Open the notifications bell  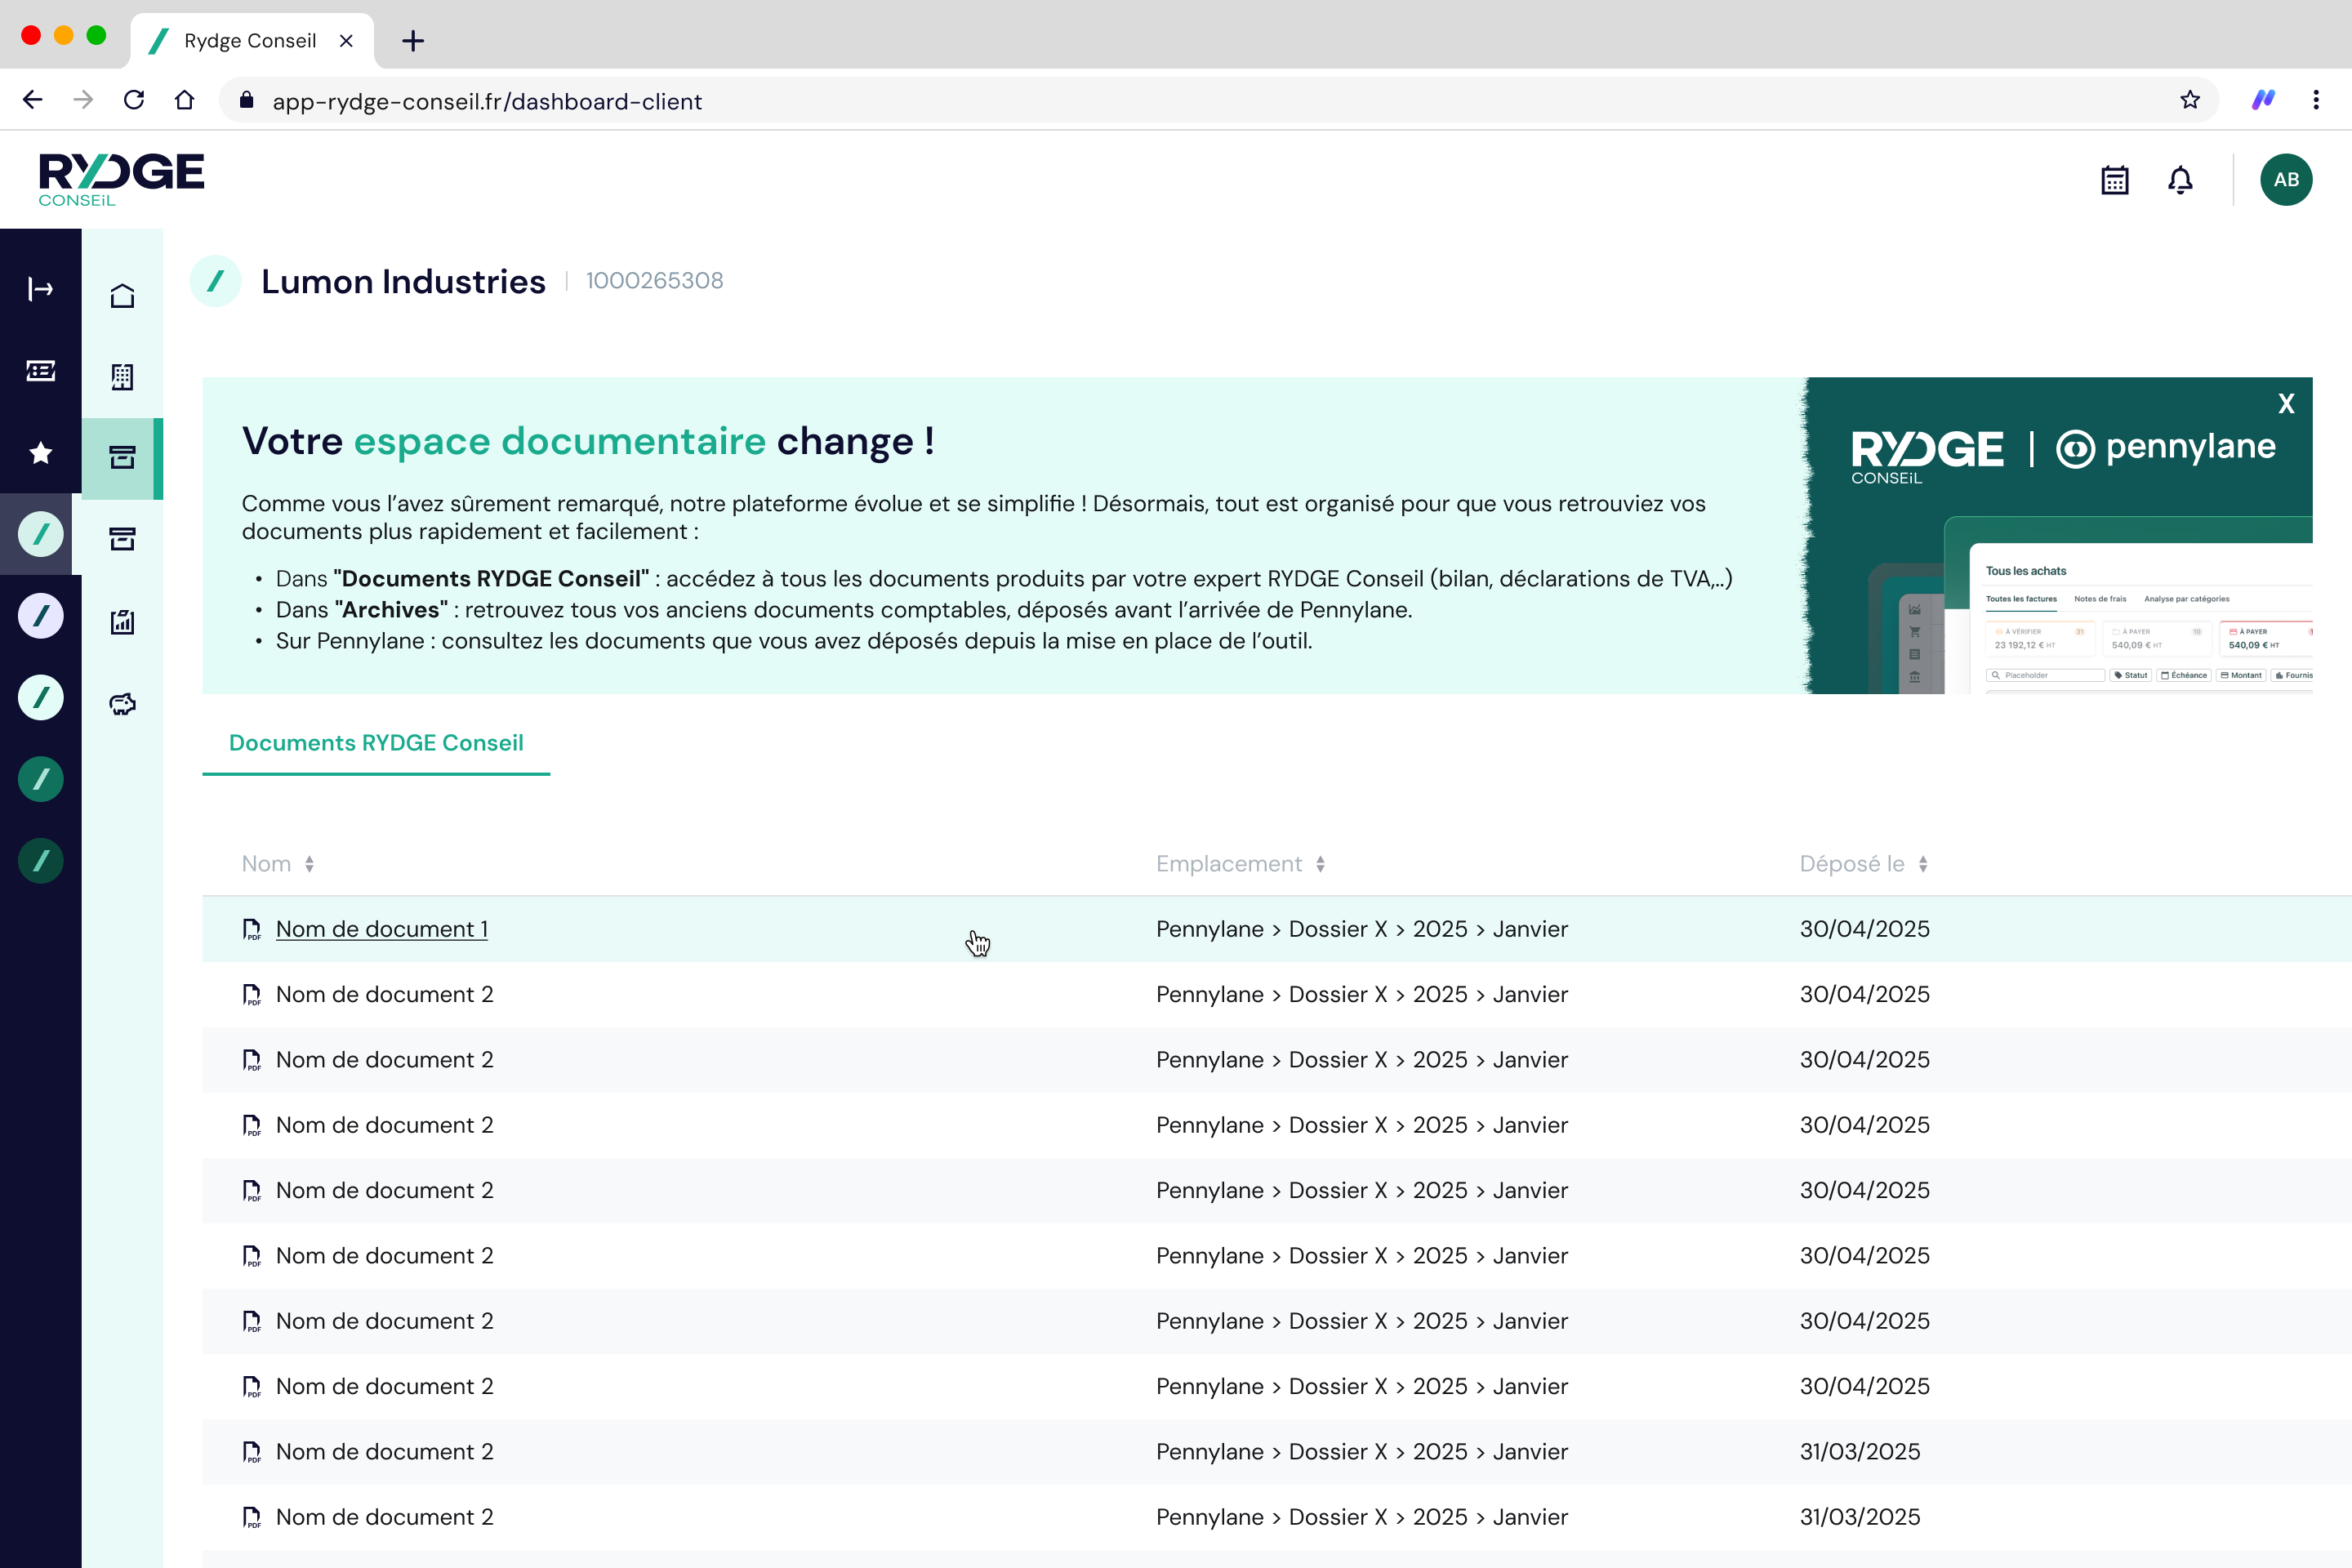(2180, 180)
